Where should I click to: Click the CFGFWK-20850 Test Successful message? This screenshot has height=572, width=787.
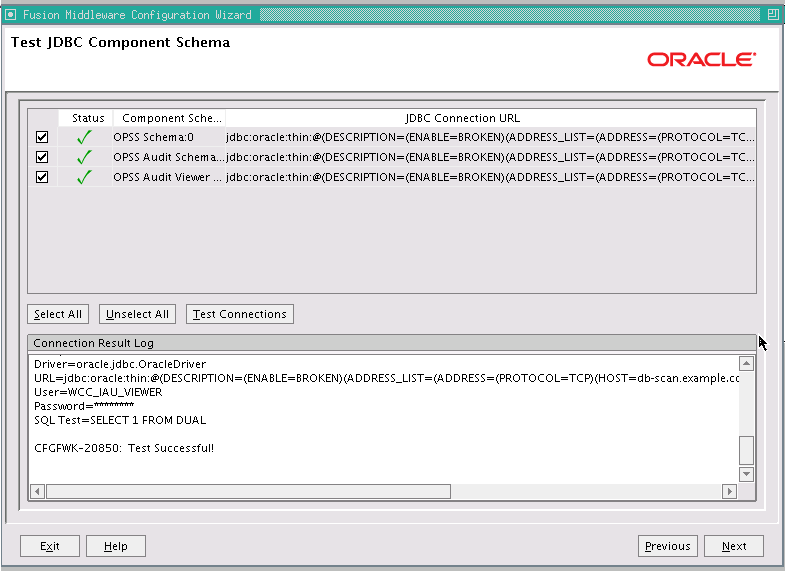(124, 448)
